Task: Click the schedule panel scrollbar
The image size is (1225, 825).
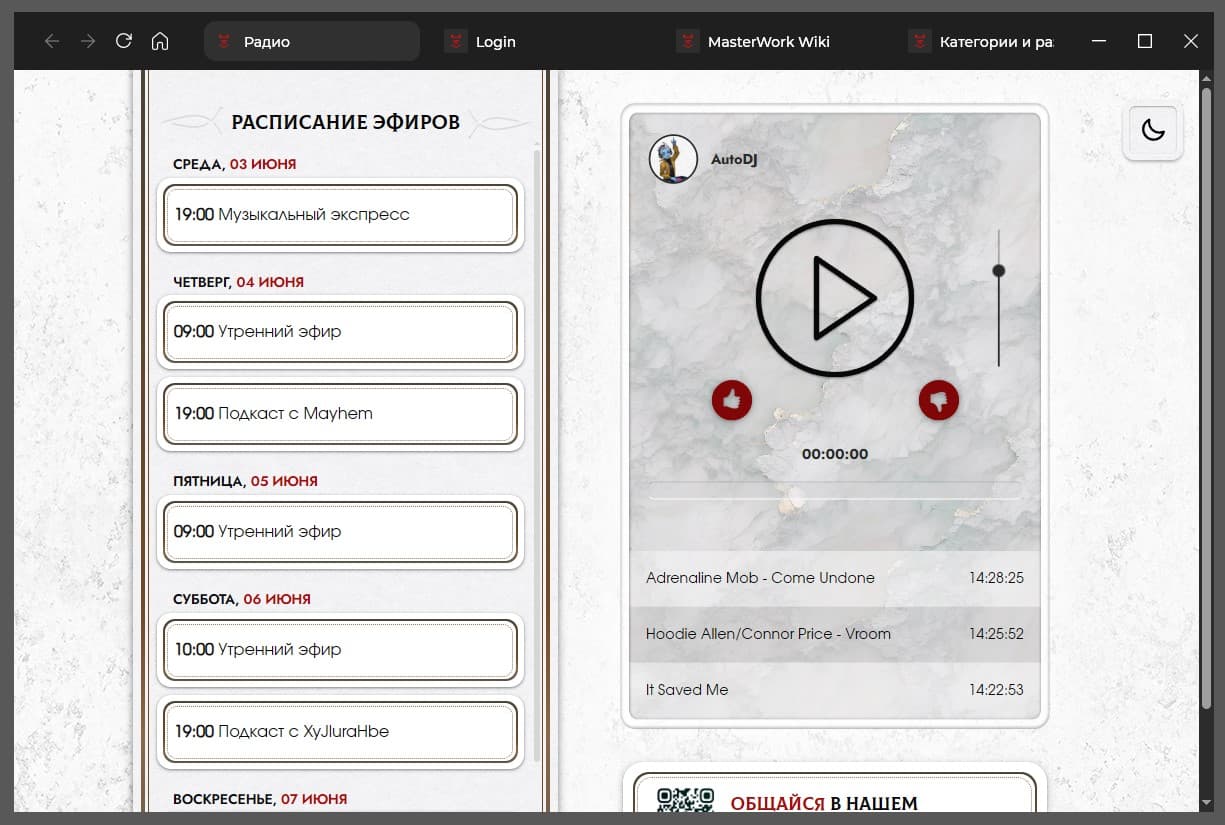Action: tap(537, 455)
